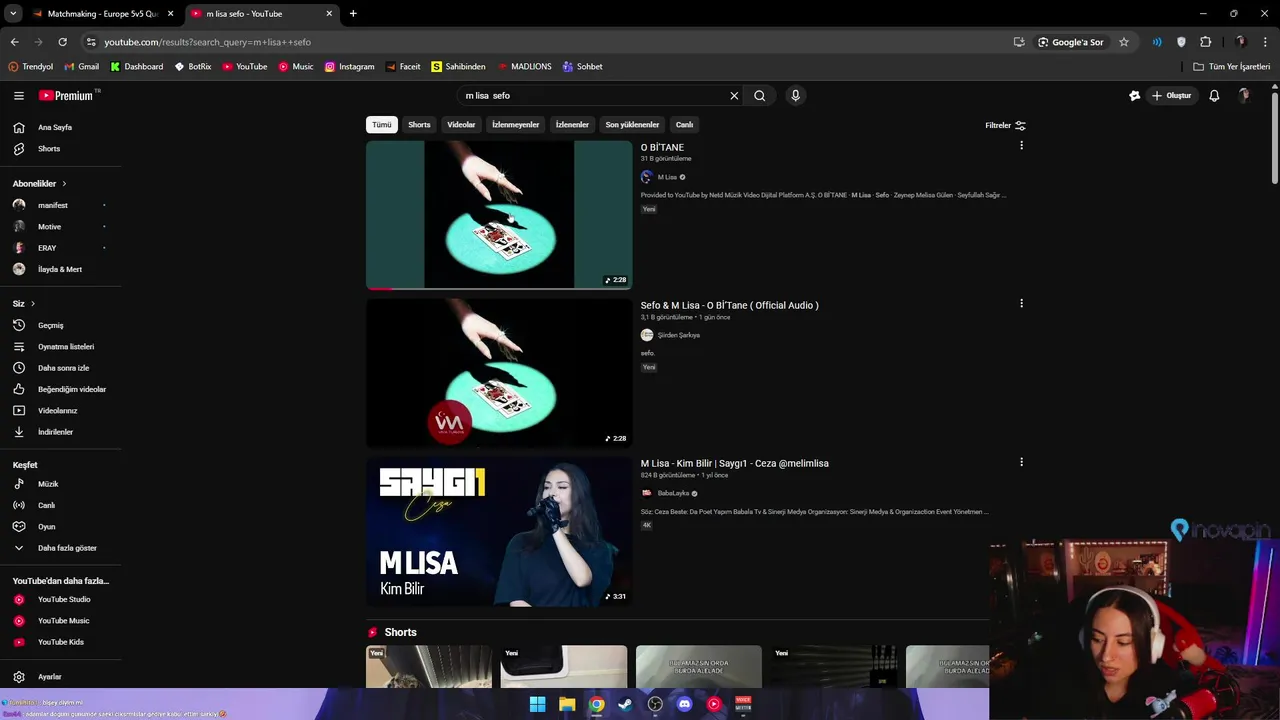Image resolution: width=1280 pixels, height=720 pixels.
Task: Open the YouTube hamburger guide menu
Action: click(18, 96)
